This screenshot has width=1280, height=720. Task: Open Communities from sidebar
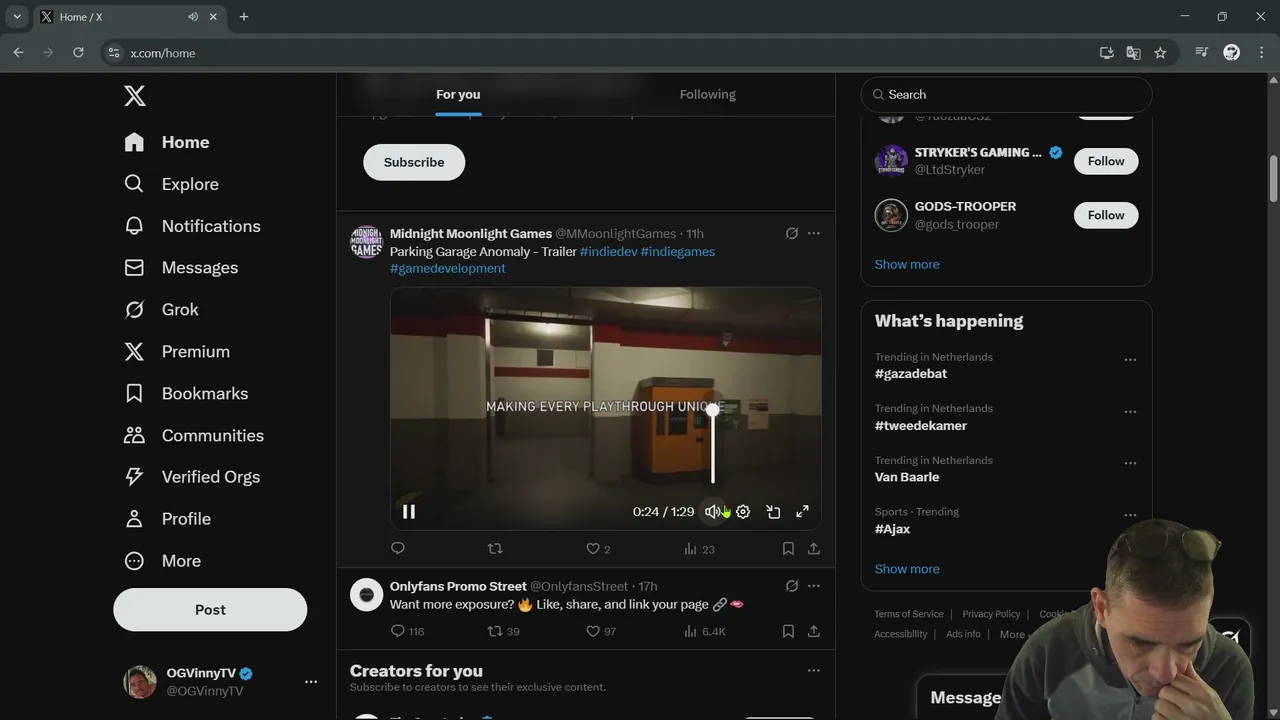coord(194,436)
